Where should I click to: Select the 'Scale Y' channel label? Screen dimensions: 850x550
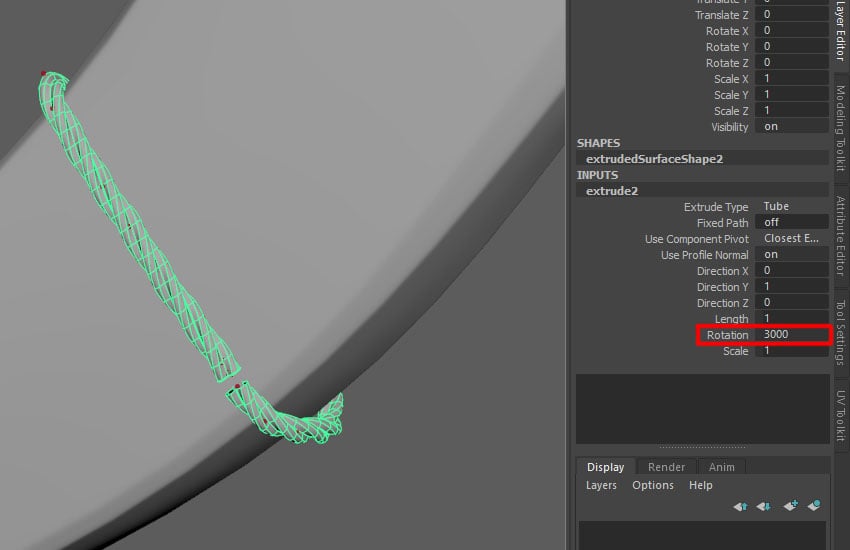point(731,95)
